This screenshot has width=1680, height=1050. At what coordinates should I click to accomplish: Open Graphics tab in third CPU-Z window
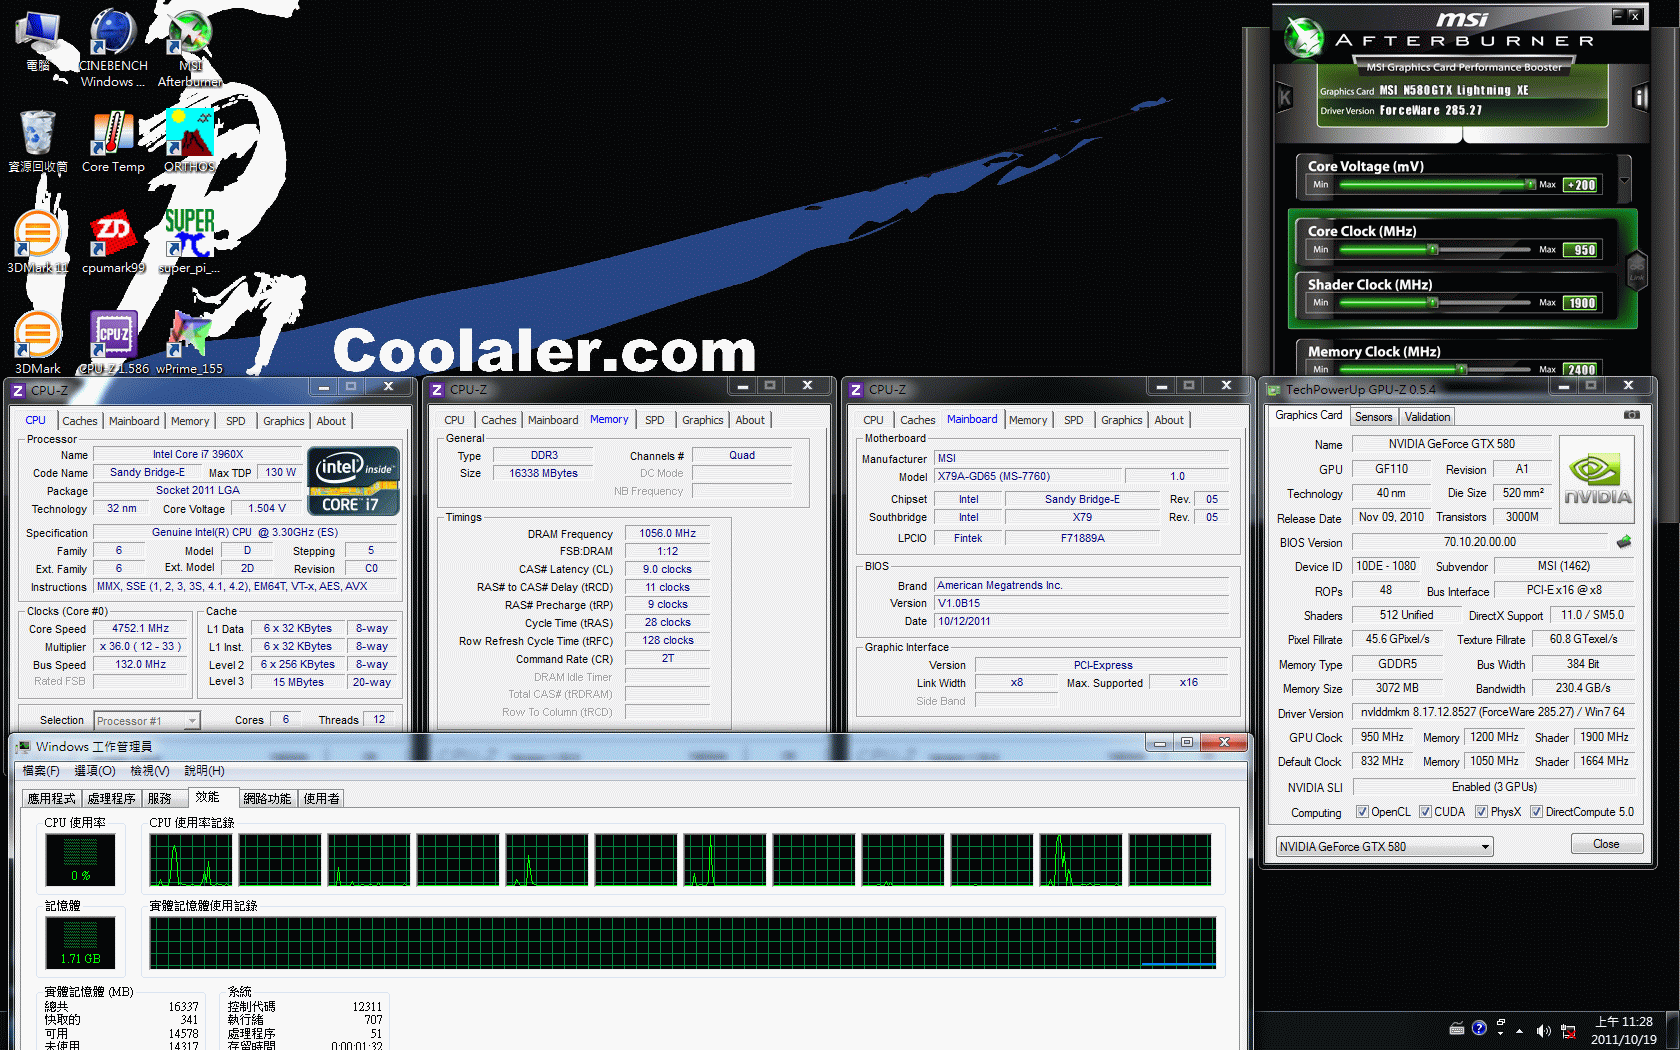(1122, 420)
